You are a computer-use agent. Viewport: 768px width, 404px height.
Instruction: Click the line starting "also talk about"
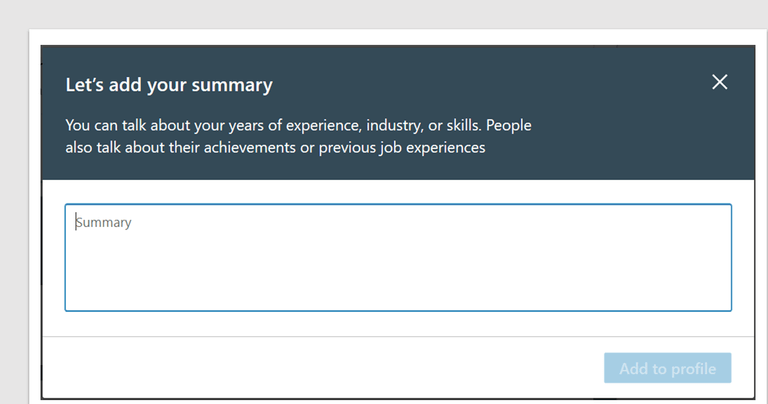[x=275, y=147]
